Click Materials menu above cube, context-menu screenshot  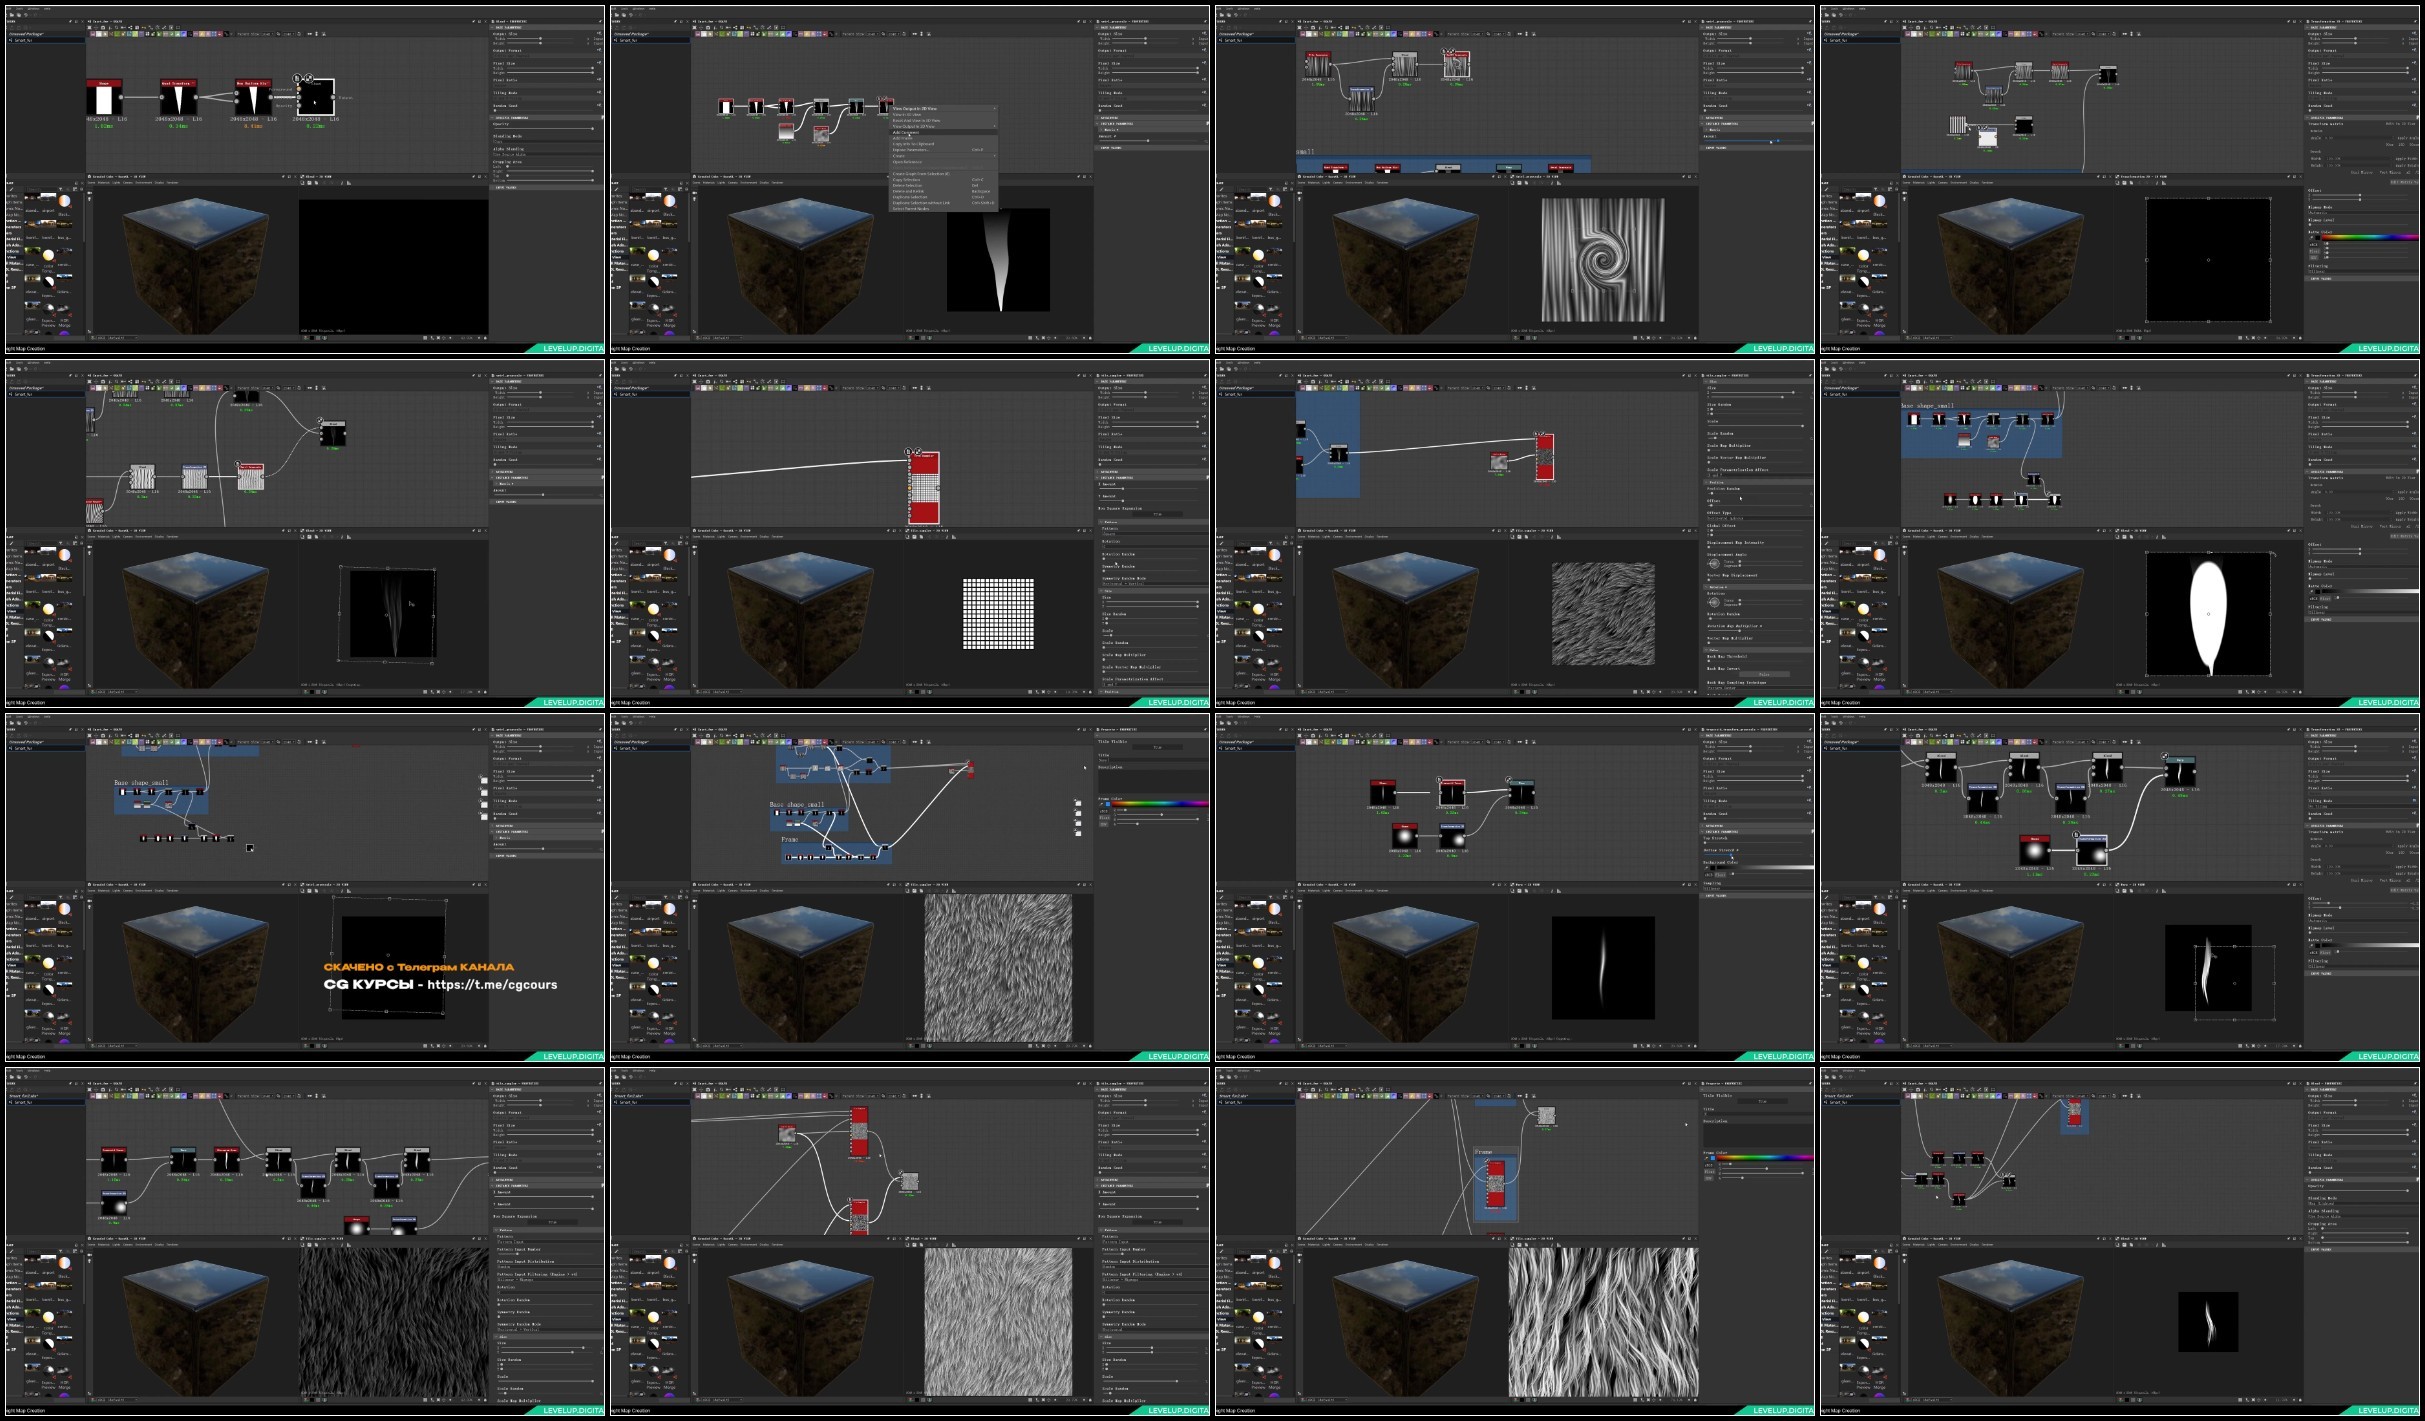click(708, 182)
